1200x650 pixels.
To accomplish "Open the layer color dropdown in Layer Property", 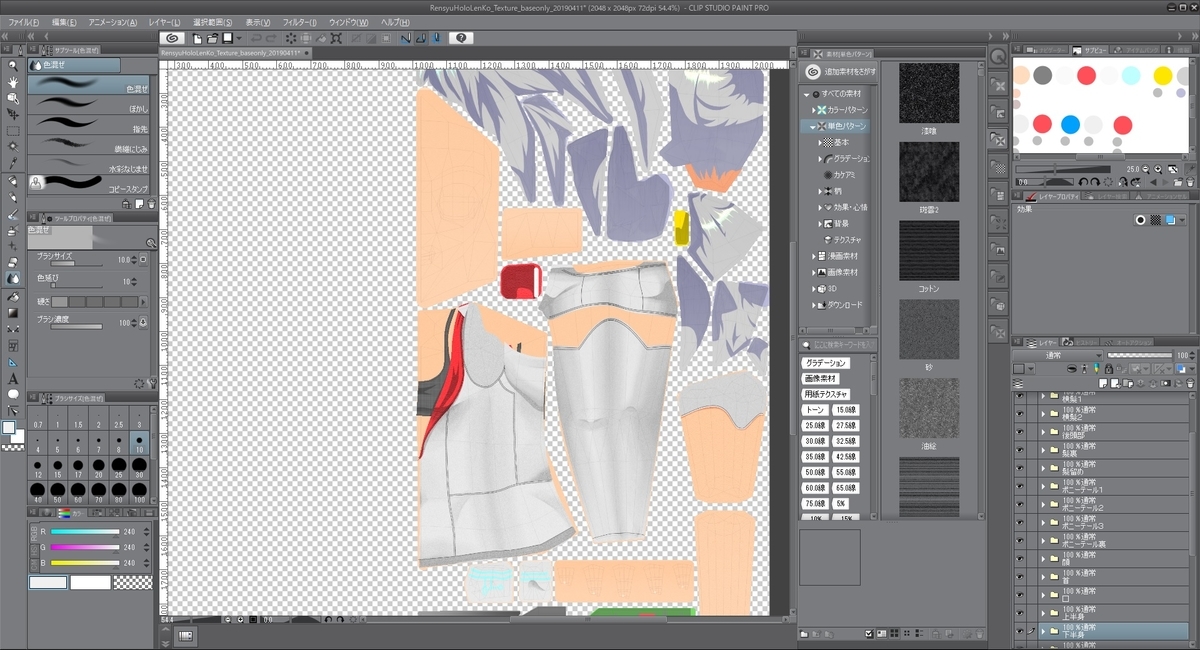I will 1182,220.
